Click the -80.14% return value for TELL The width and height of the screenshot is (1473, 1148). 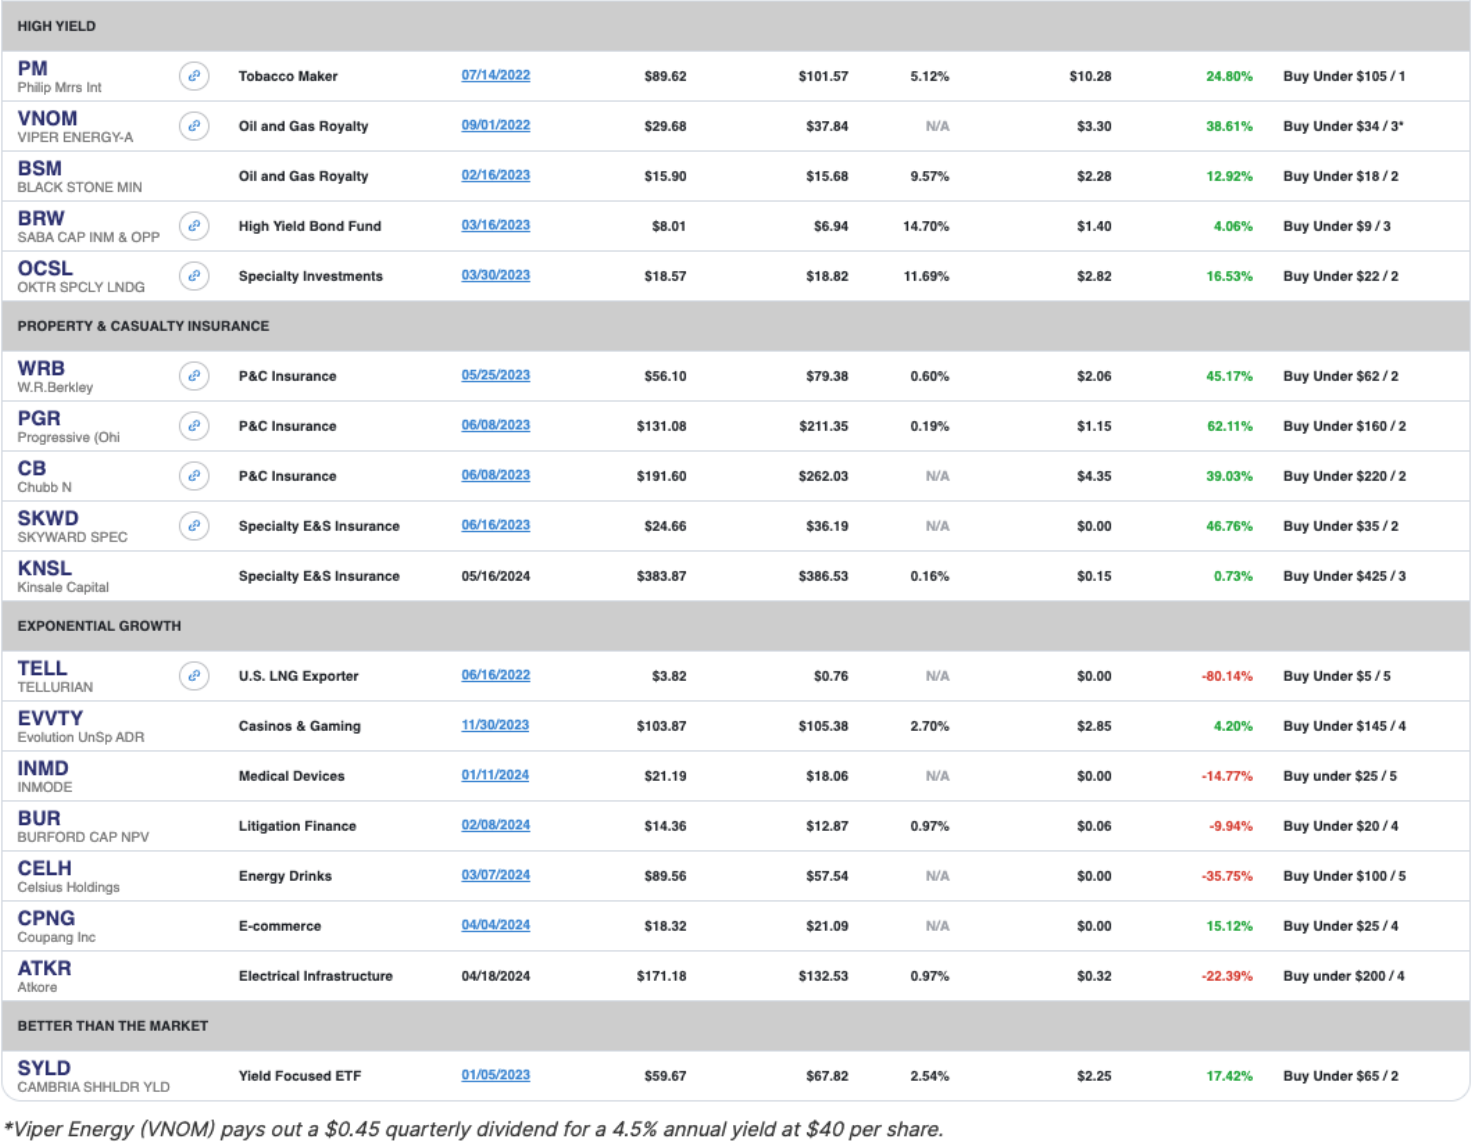[1227, 676]
